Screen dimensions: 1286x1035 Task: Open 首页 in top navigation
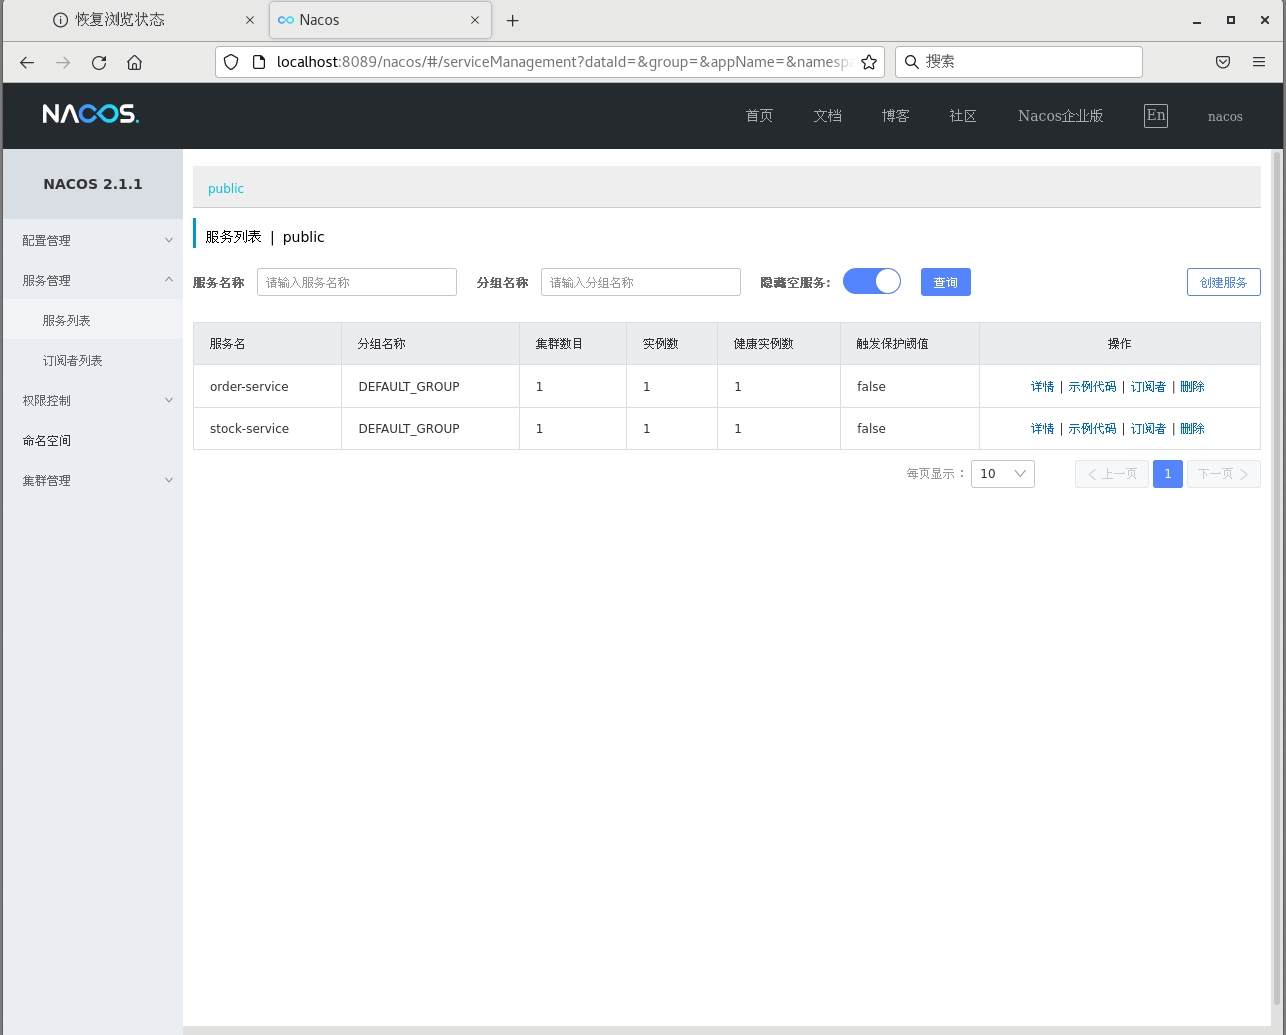759,116
